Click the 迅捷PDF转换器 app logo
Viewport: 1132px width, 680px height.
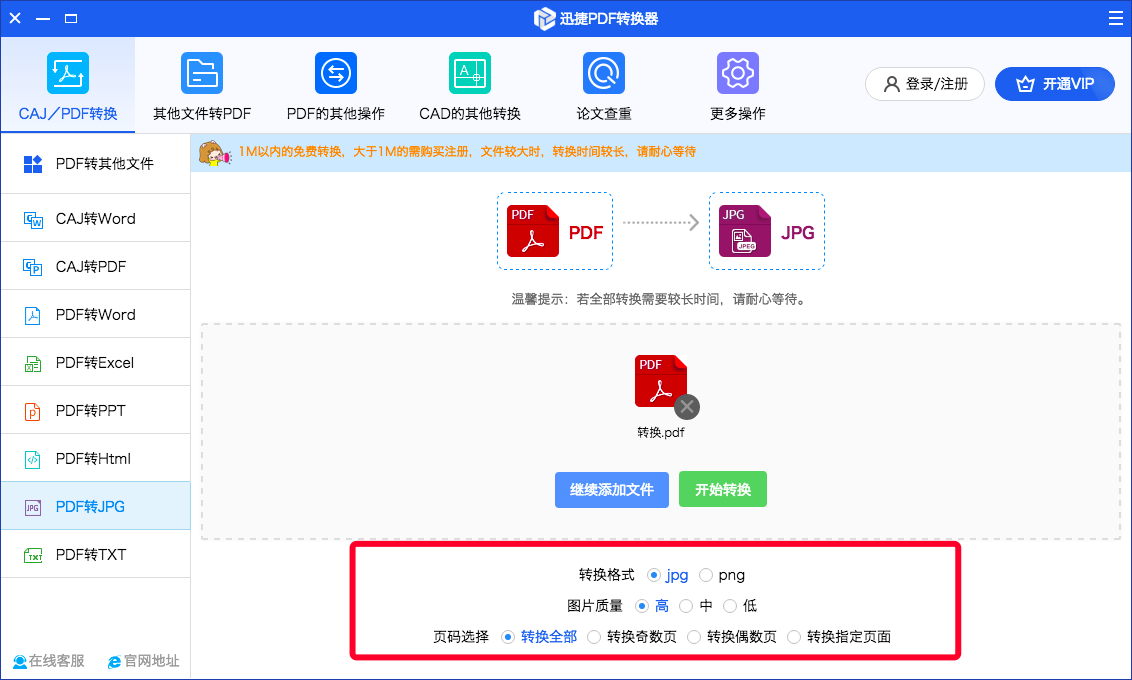click(544, 19)
